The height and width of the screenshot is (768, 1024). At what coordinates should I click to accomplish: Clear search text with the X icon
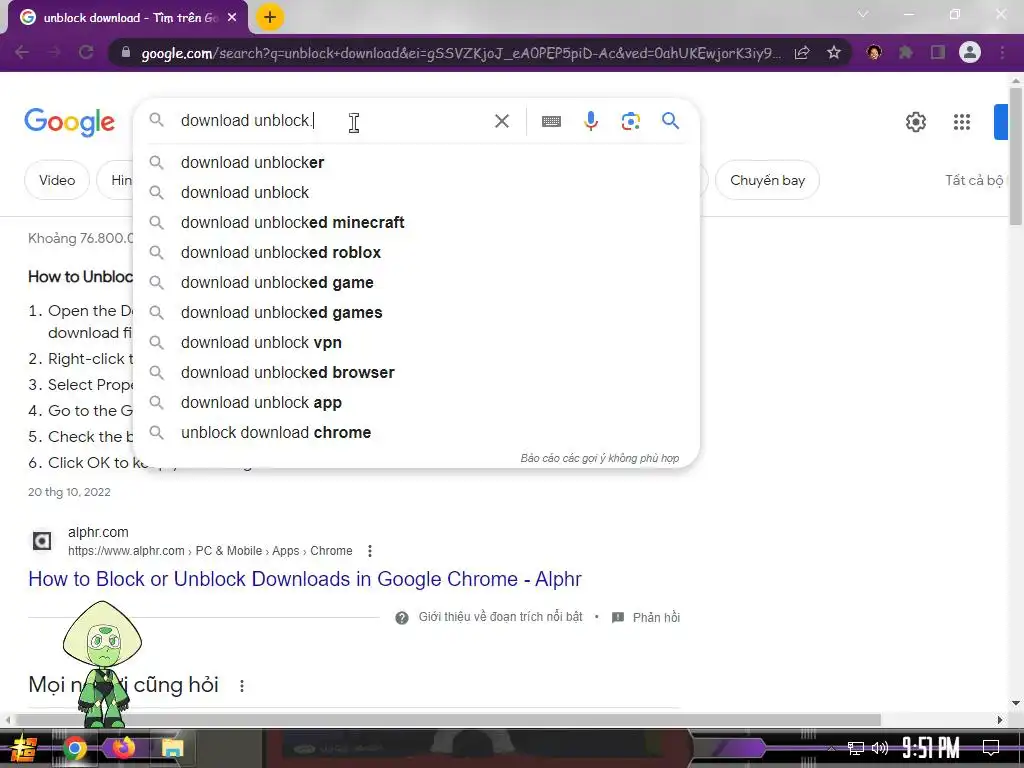click(x=502, y=121)
